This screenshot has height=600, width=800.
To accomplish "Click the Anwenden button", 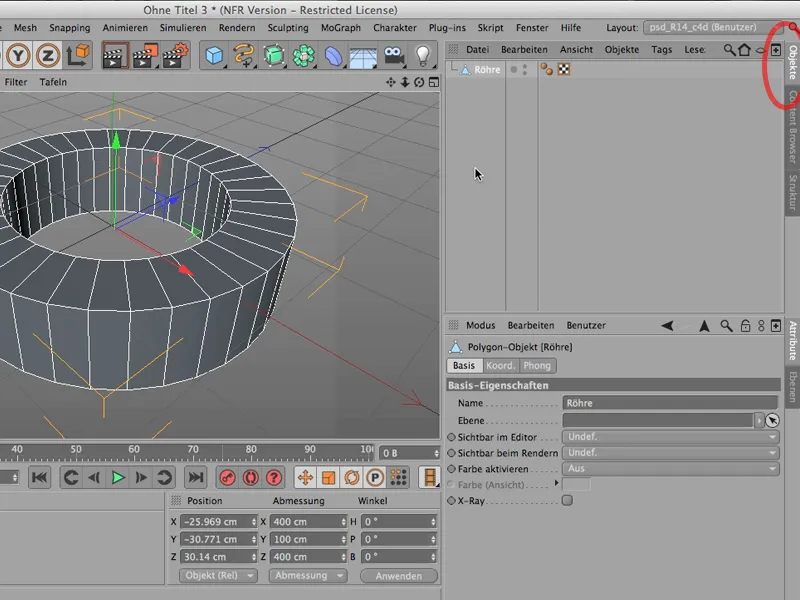I will pyautogui.click(x=398, y=576).
